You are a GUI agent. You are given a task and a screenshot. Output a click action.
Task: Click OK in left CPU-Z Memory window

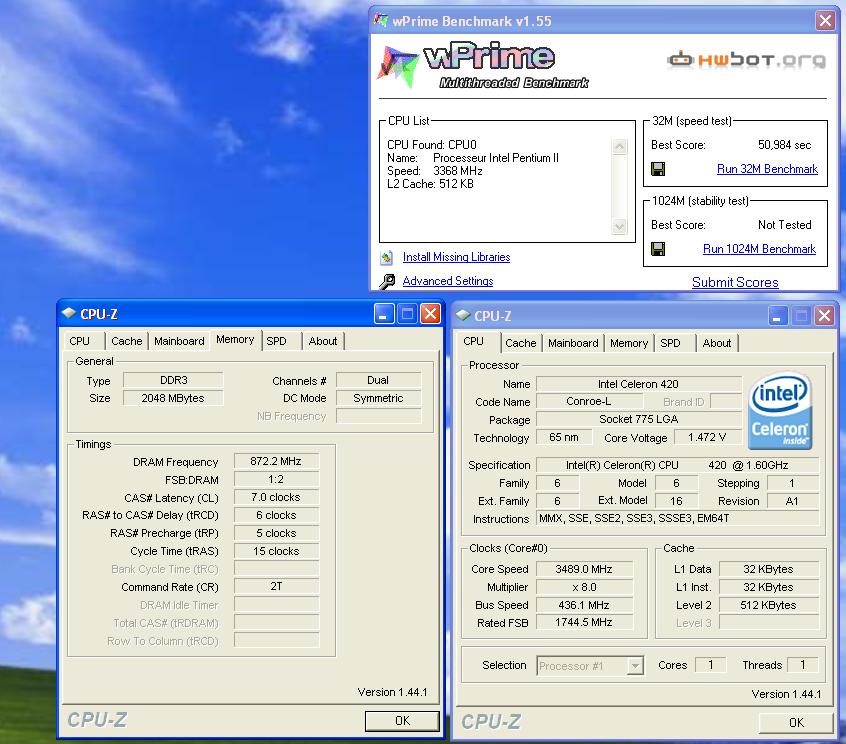coord(402,721)
